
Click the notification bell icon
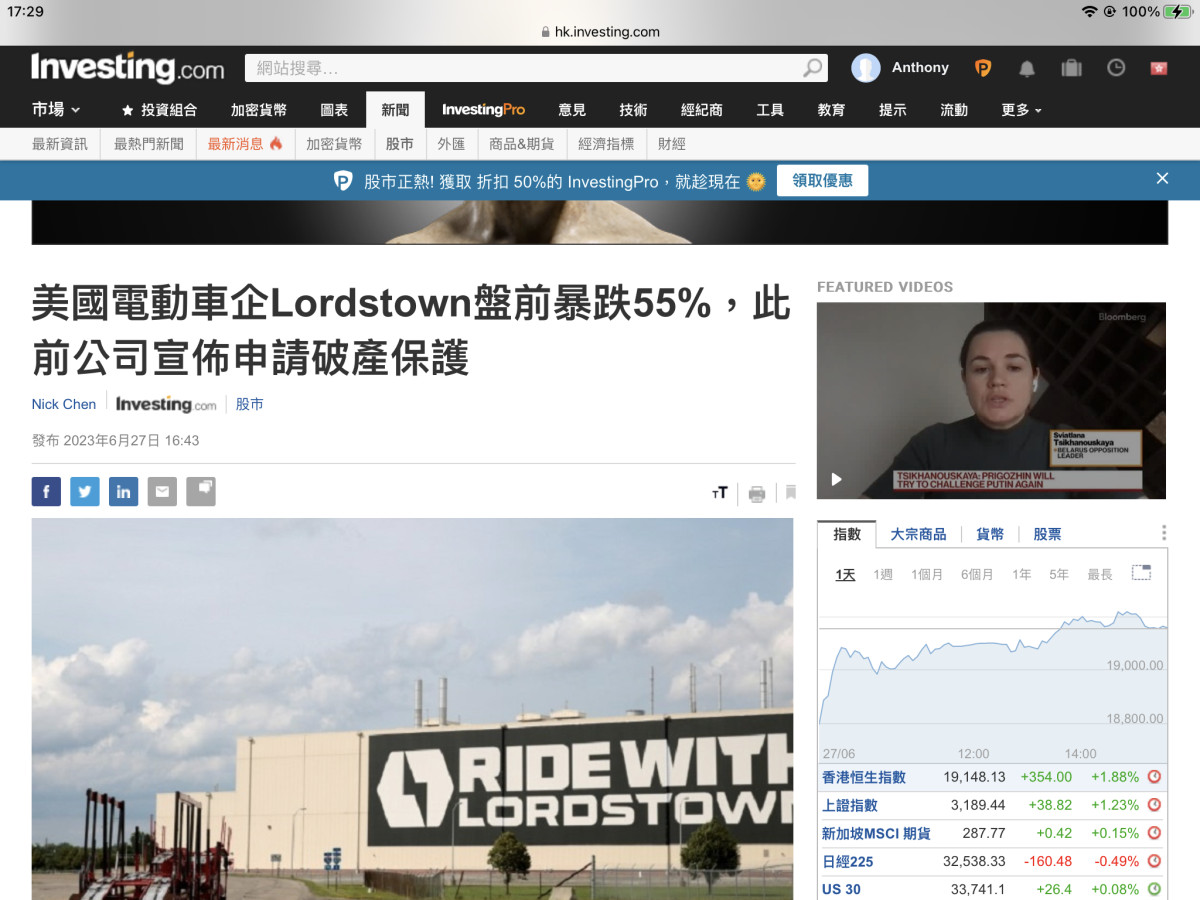pos(1026,68)
